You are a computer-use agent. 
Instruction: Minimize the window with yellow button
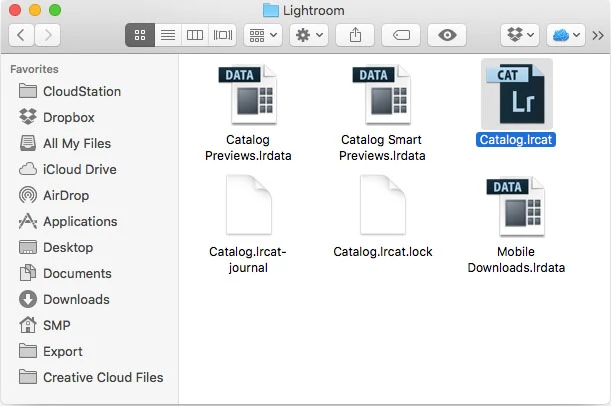[35, 10]
